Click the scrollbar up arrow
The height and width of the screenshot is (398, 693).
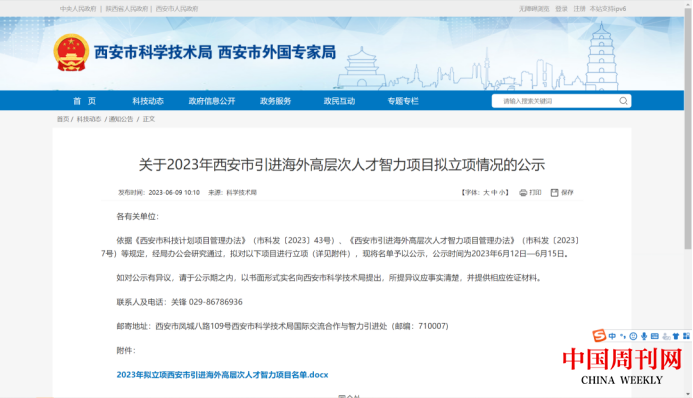tap(688, 3)
